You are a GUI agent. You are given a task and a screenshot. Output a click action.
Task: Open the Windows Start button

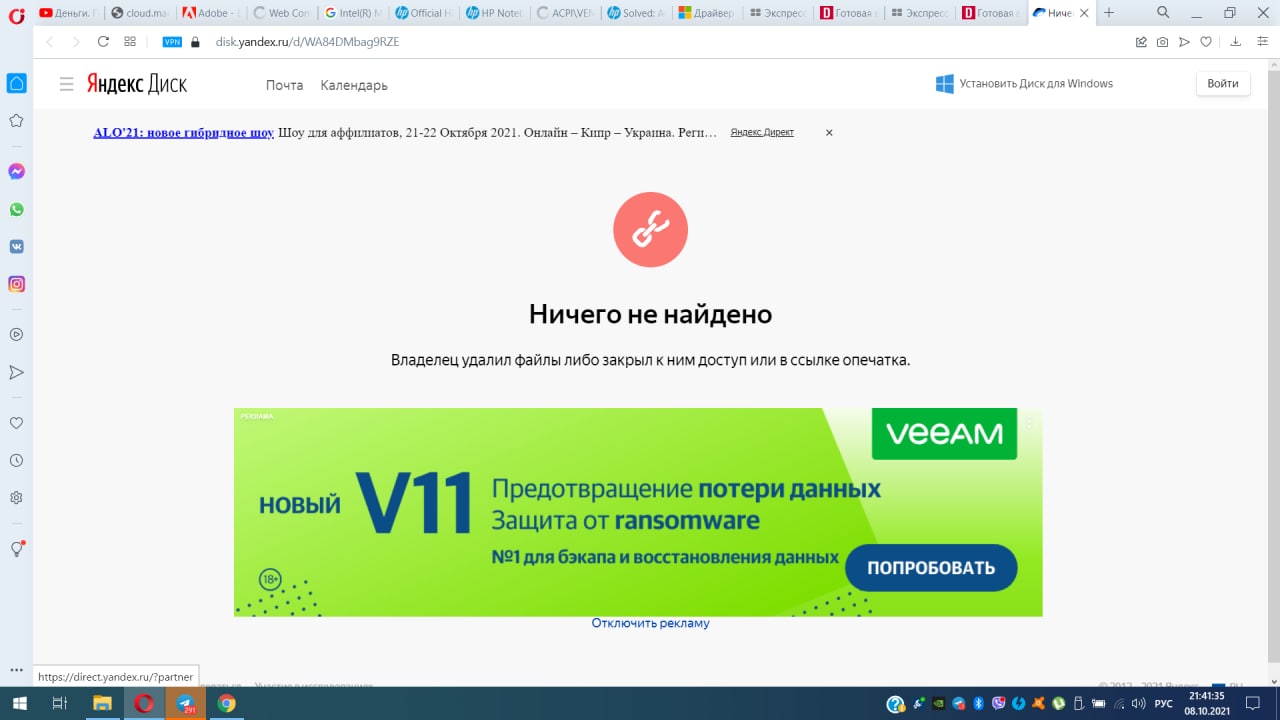click(x=20, y=703)
